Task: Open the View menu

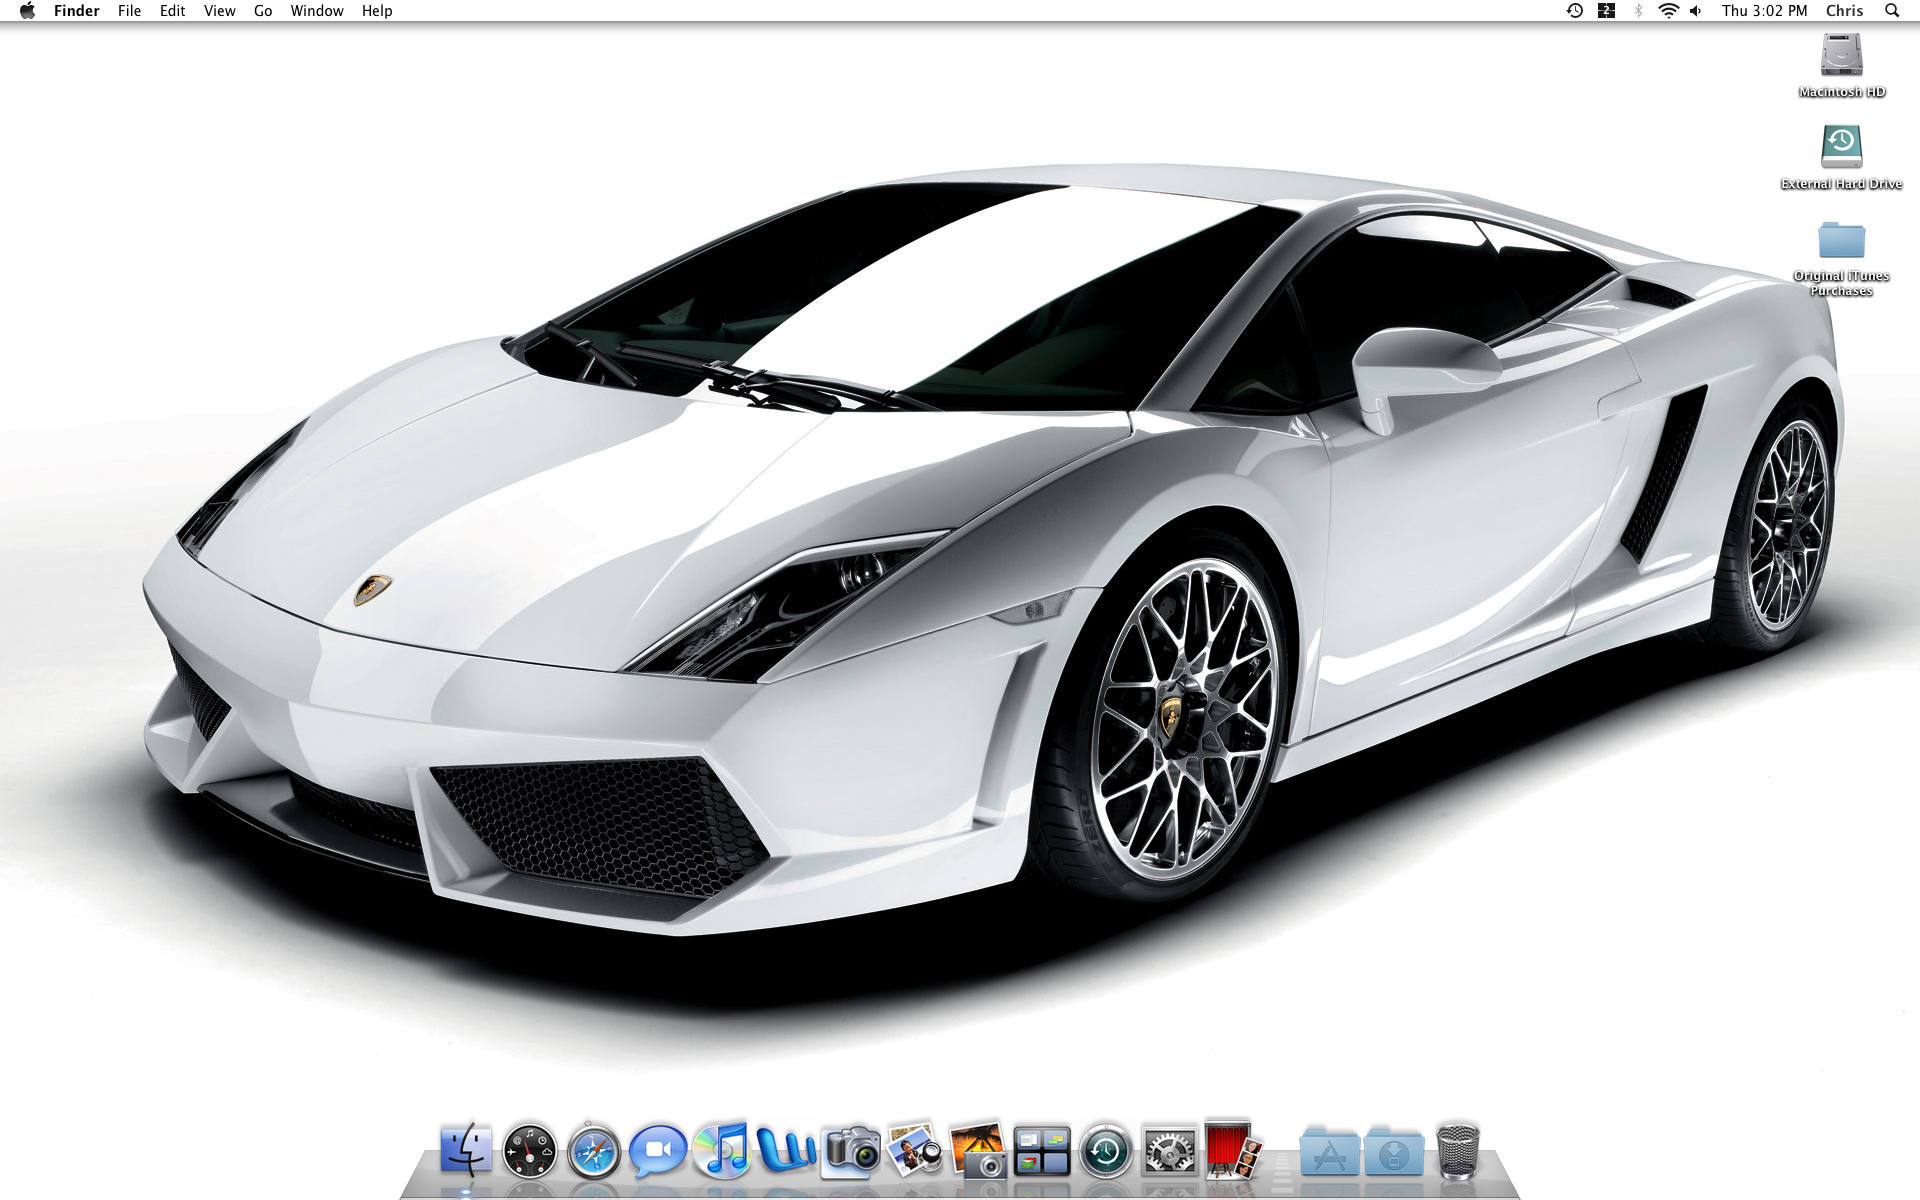Action: tap(220, 11)
